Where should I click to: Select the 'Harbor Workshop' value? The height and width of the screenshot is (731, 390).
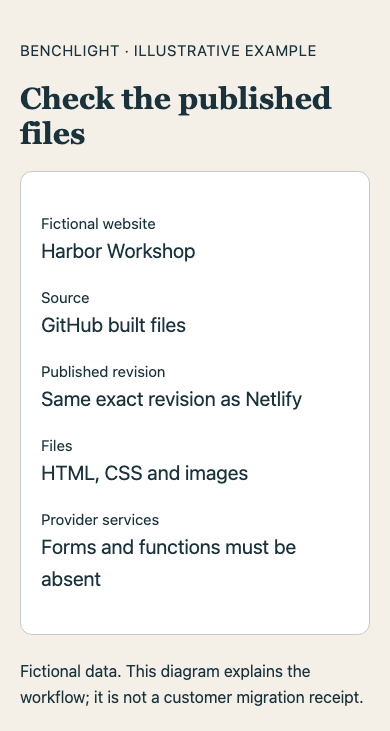point(118,251)
